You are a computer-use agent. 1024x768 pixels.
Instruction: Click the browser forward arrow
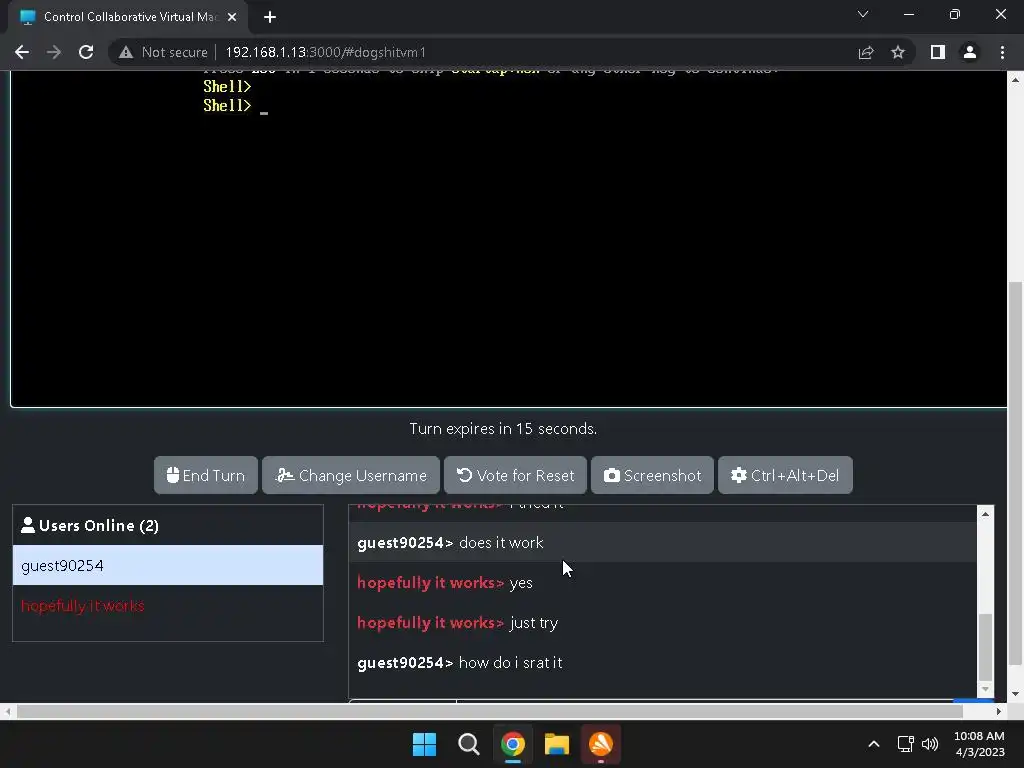tap(54, 52)
